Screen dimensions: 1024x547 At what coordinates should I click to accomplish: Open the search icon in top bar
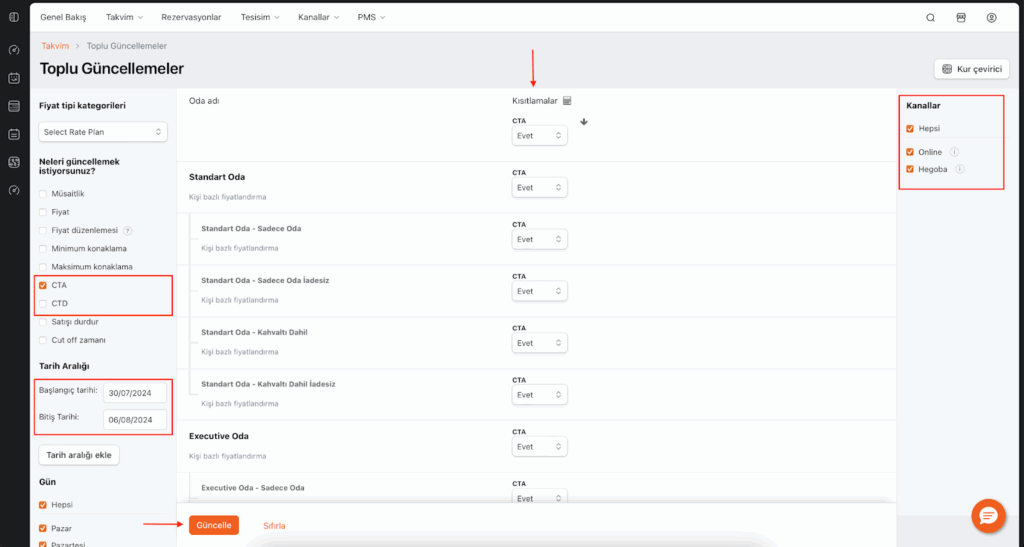(931, 18)
